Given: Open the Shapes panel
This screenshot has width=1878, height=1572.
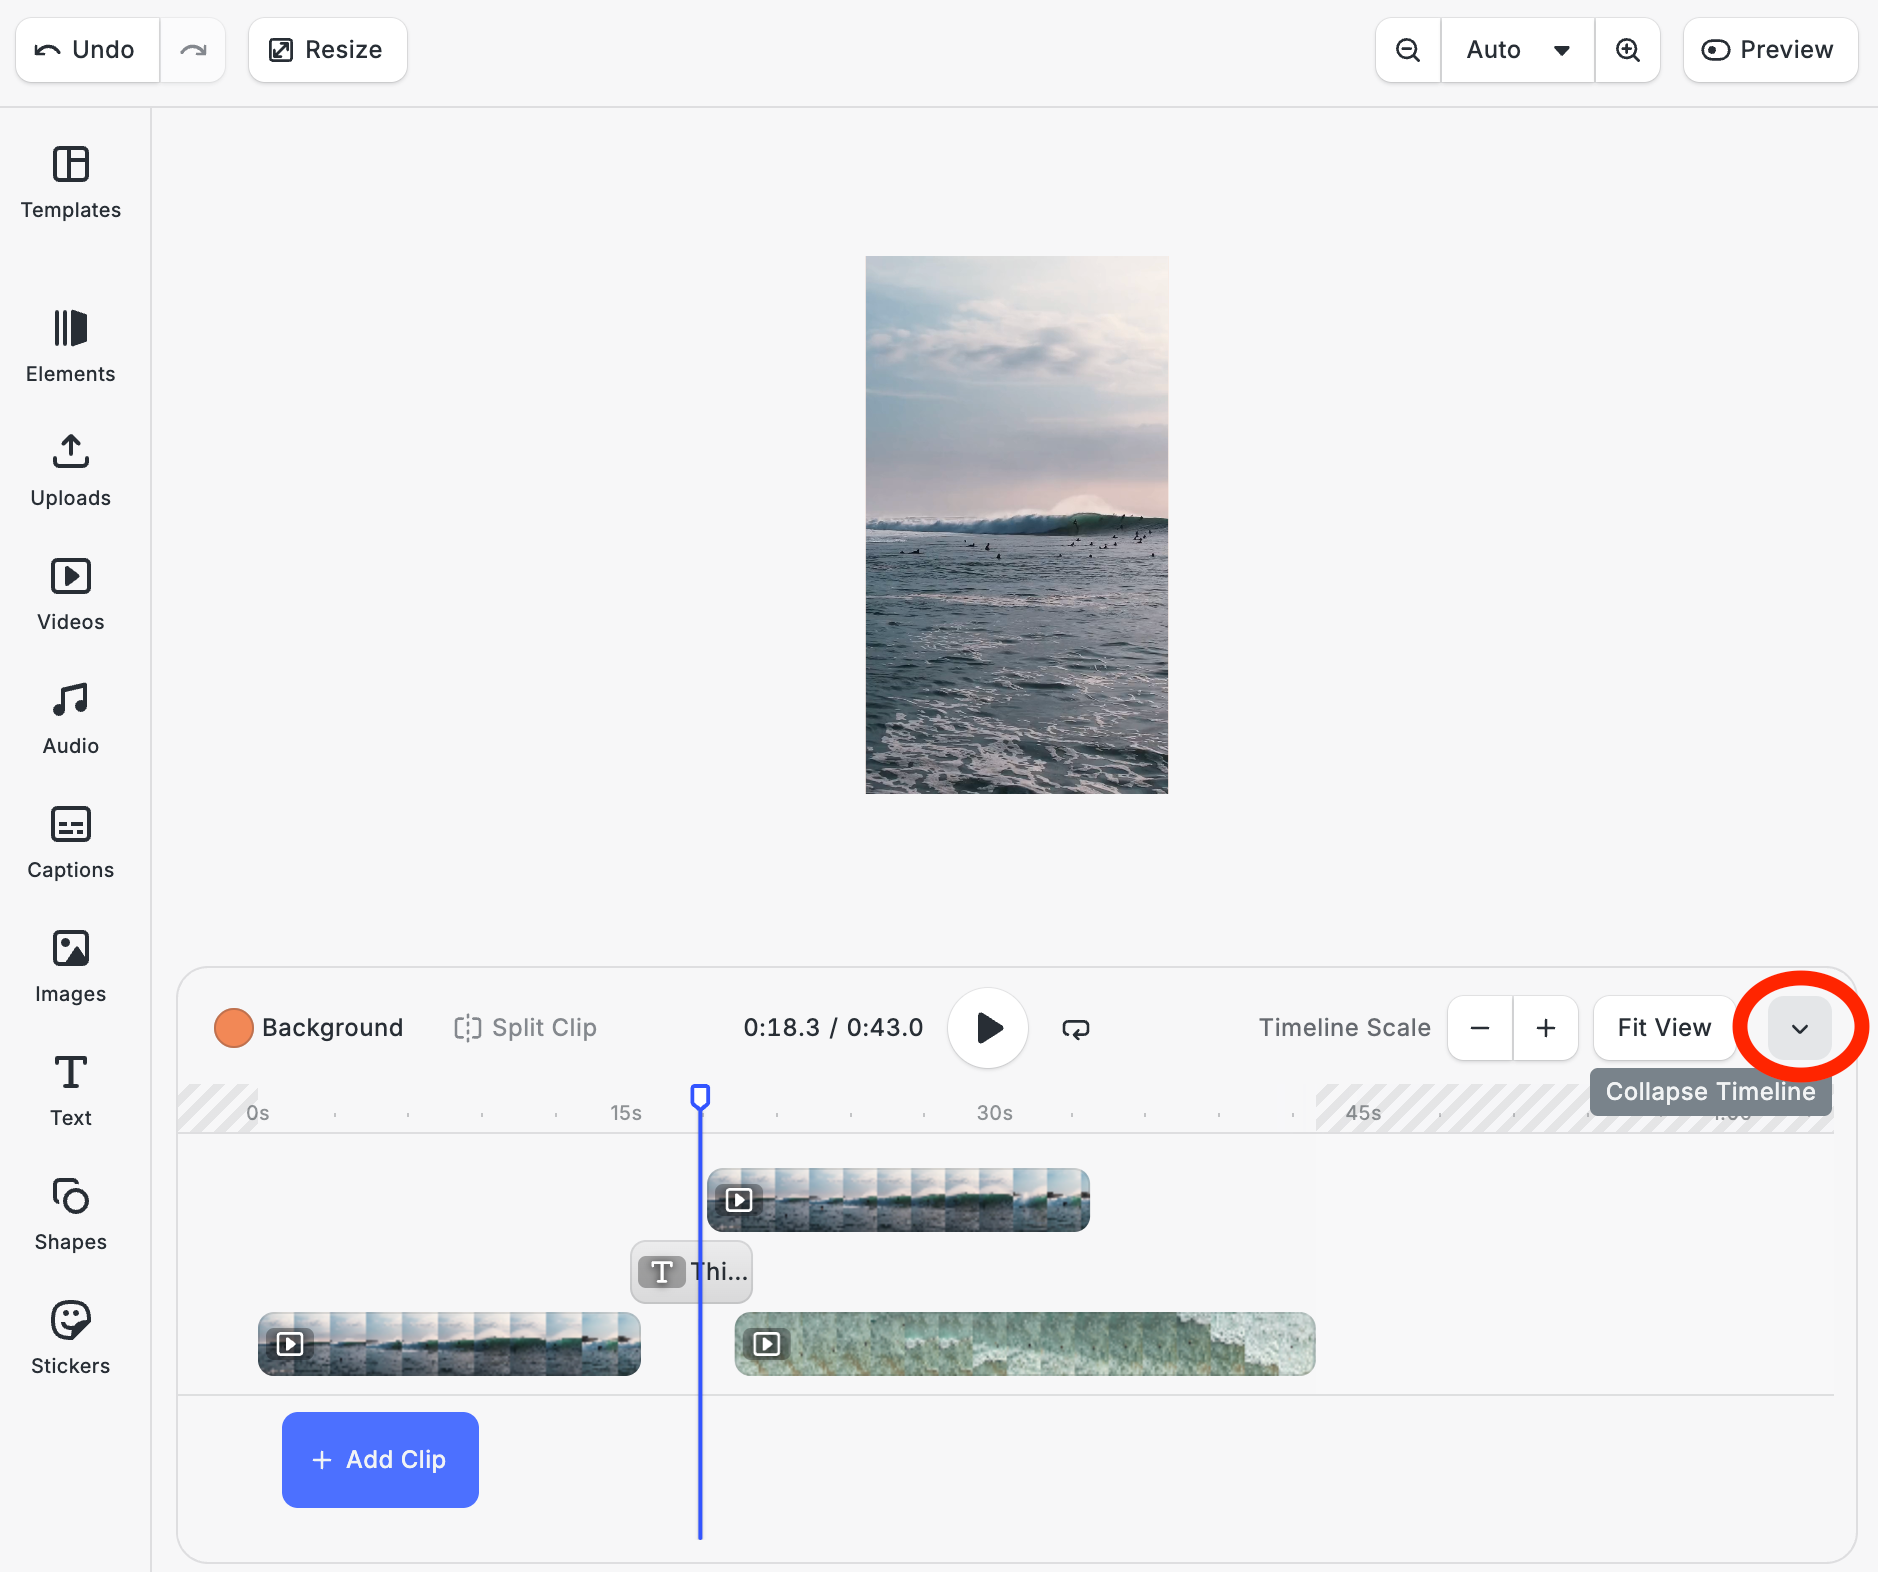Looking at the screenshot, I should [70, 1215].
